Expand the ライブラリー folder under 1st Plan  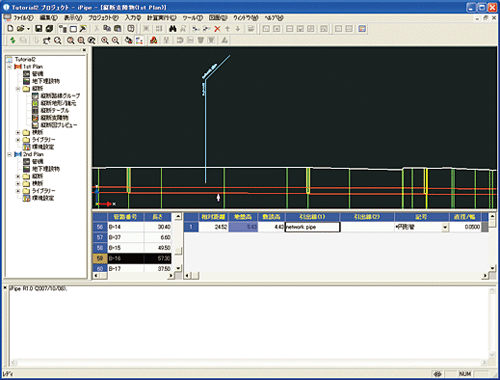[18, 140]
